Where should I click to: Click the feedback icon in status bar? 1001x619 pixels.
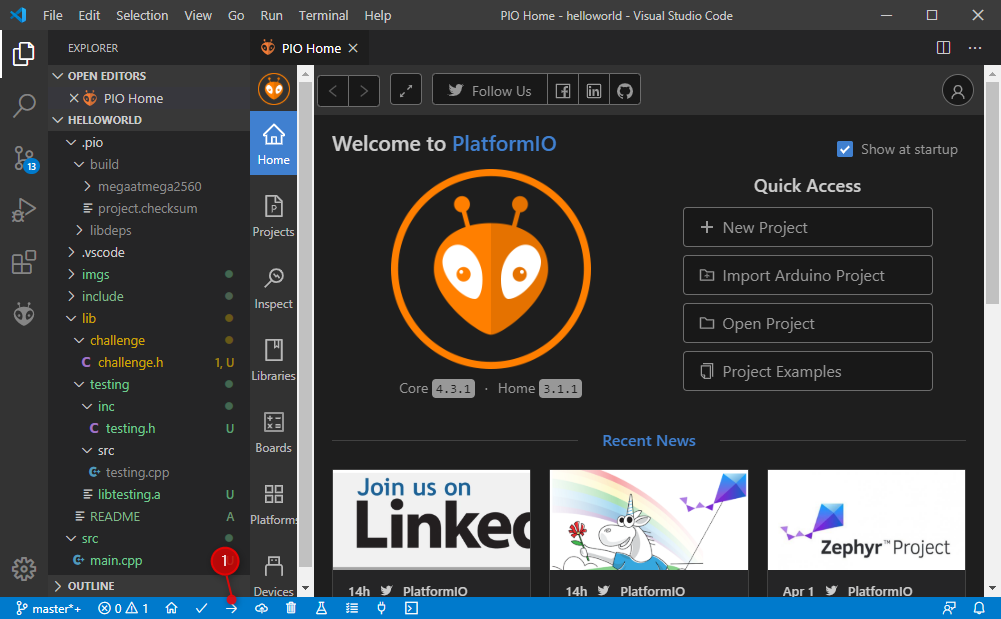(949, 608)
